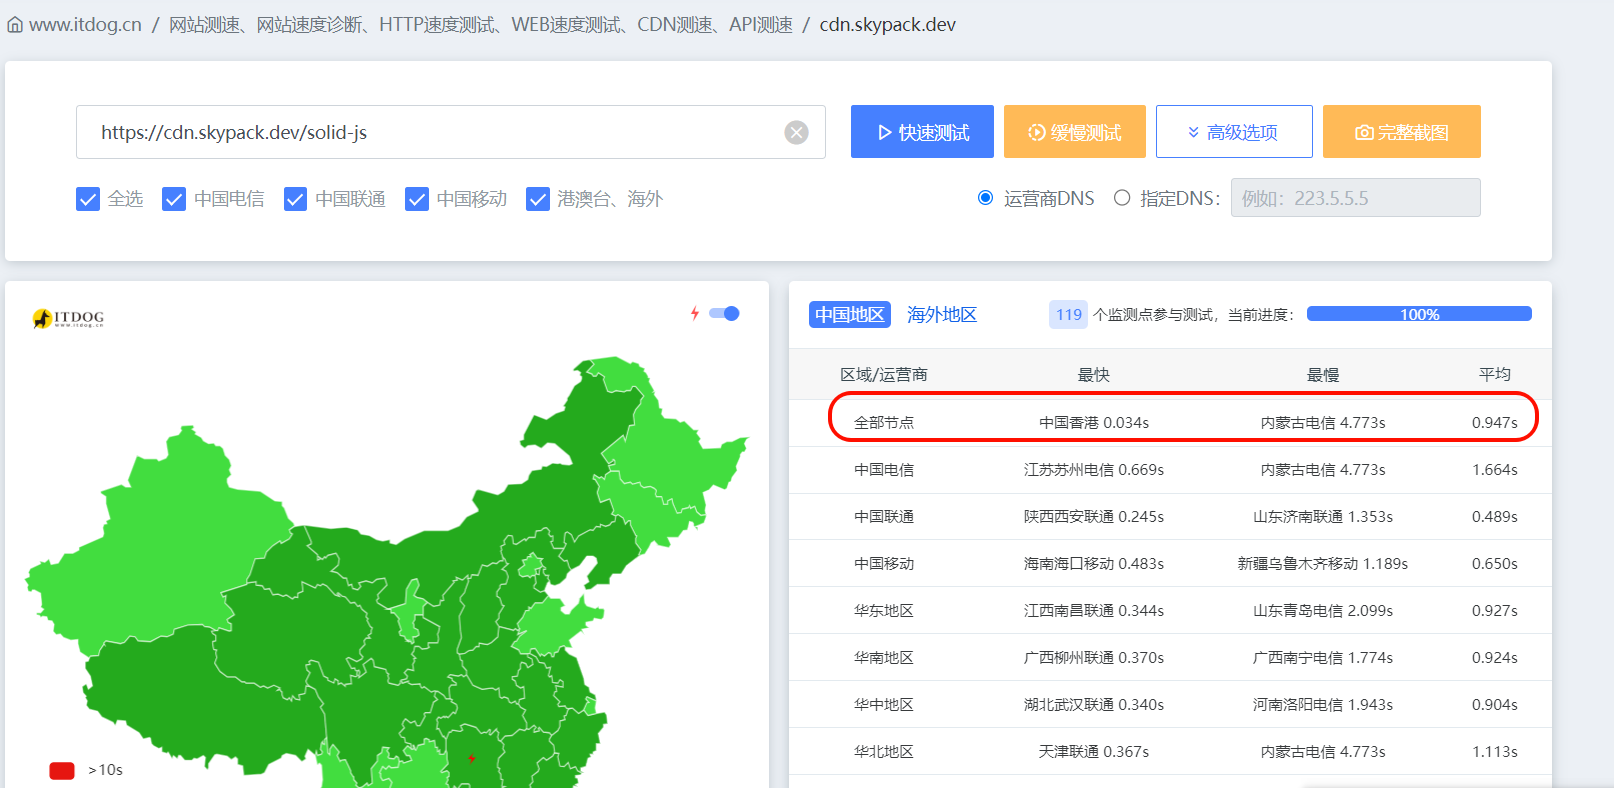Uncheck the 中国移动 checkbox
Viewport: 1614px width, 788px height.
(x=417, y=199)
